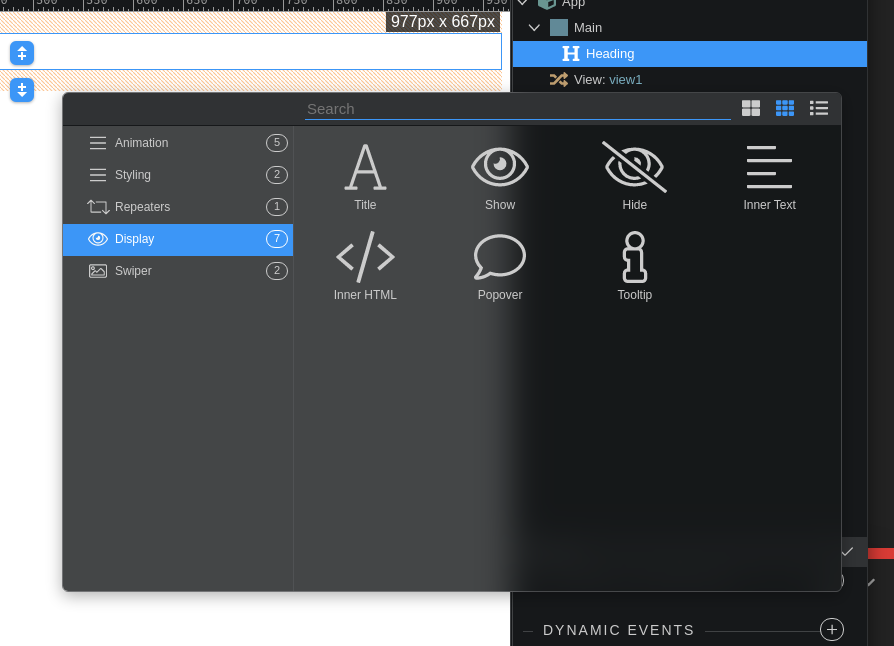Click the checkmark confirm button
Image resolution: width=894 pixels, height=646 pixels.
[x=848, y=551]
